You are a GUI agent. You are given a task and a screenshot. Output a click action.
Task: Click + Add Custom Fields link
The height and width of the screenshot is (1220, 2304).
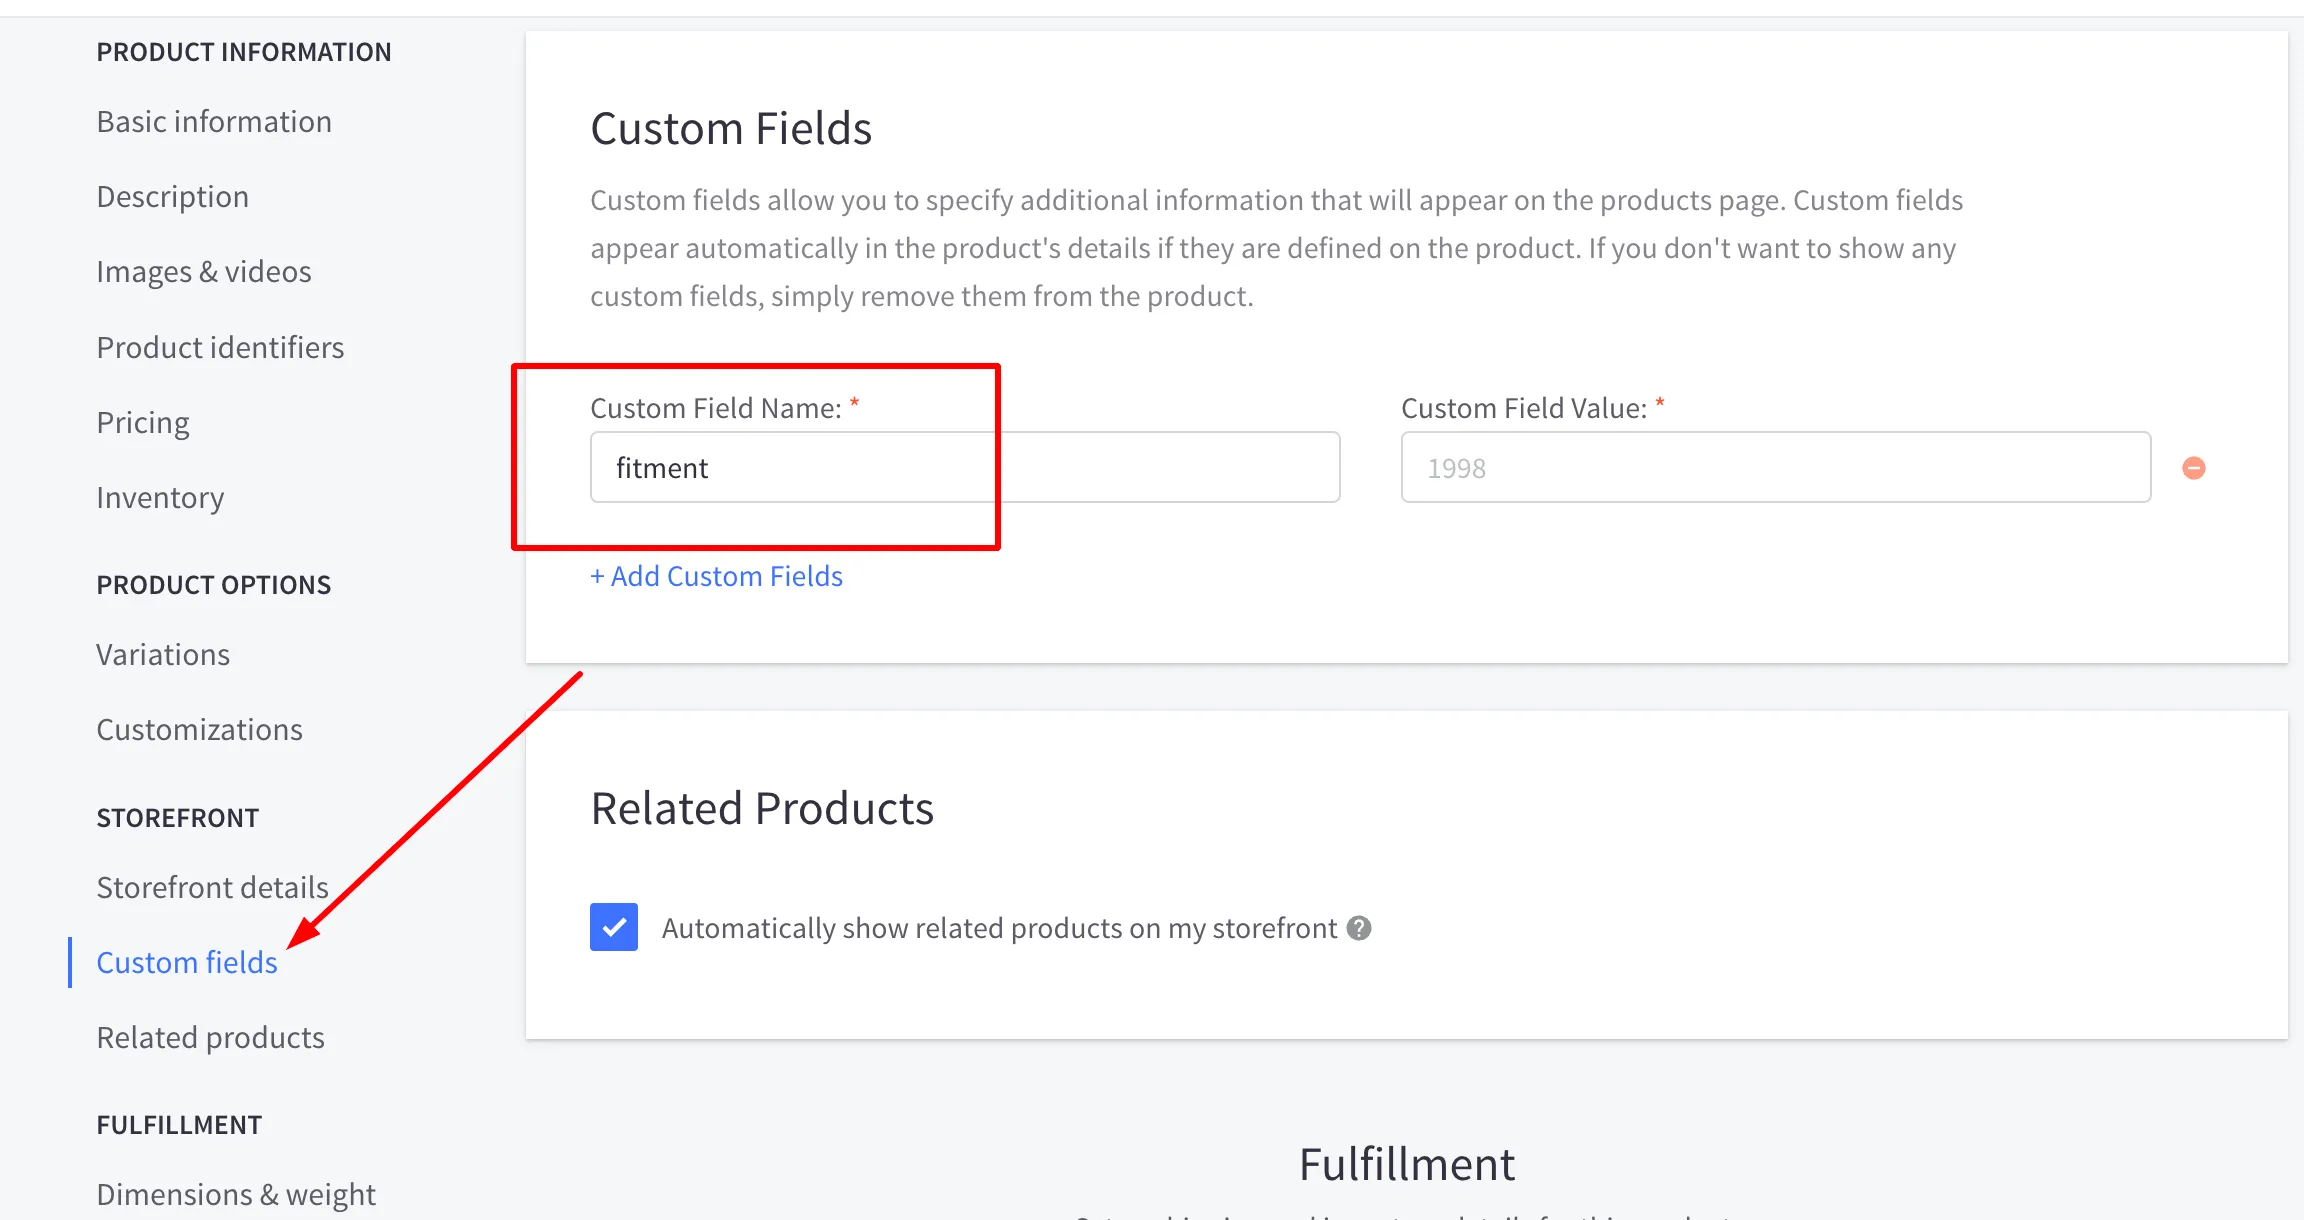(x=716, y=576)
